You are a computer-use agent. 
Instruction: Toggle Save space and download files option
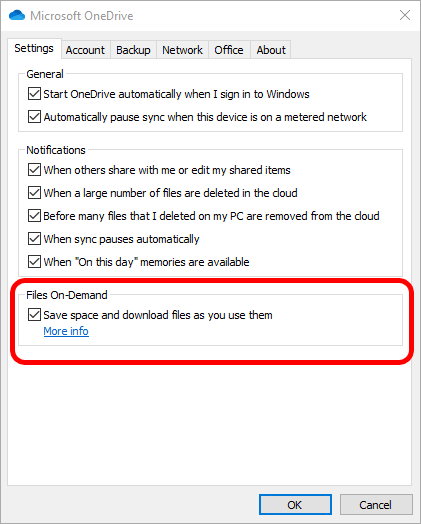[x=34, y=315]
